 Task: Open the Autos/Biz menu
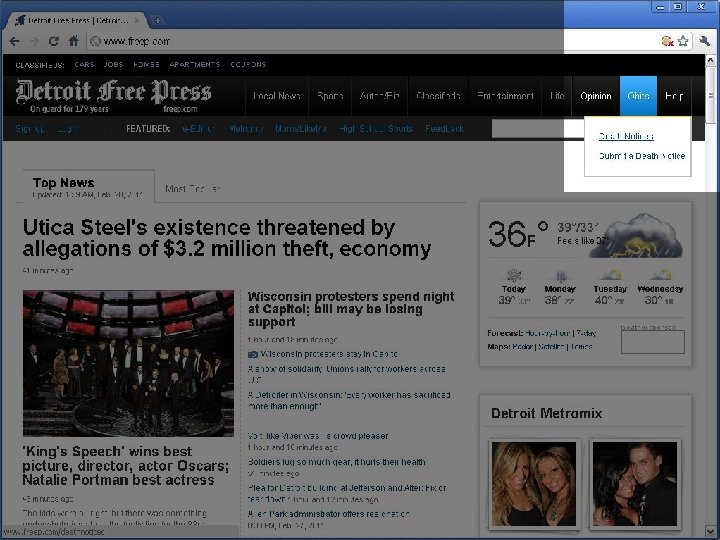pyautogui.click(x=379, y=96)
